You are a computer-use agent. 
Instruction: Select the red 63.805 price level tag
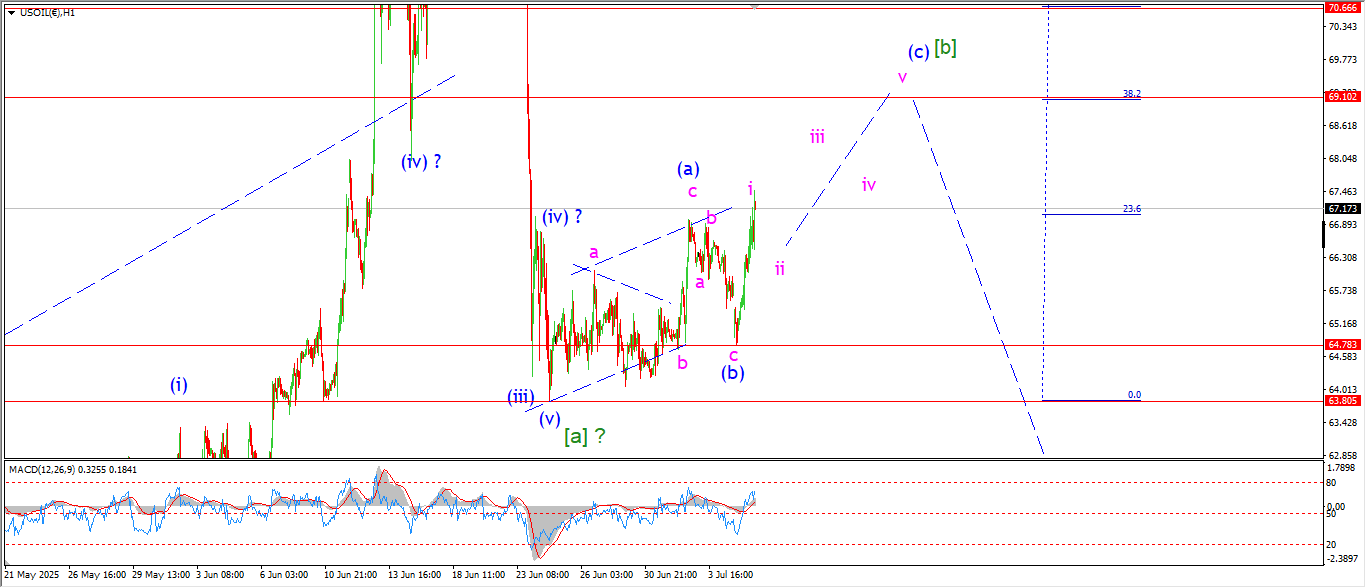[1340, 401]
